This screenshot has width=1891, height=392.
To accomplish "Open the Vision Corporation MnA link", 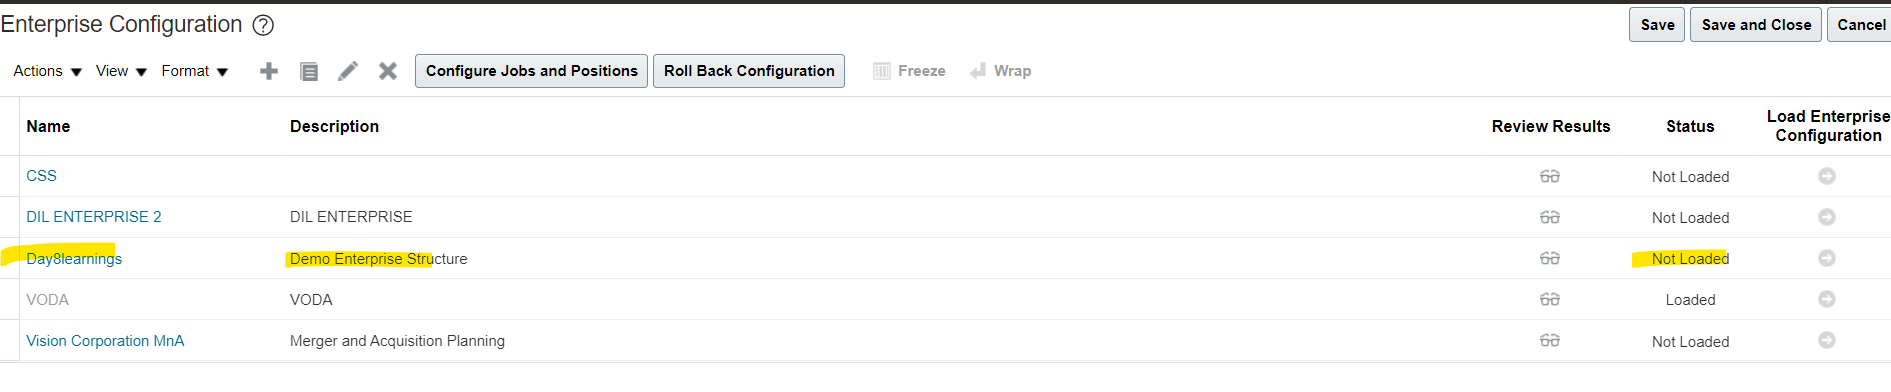I will tap(105, 341).
